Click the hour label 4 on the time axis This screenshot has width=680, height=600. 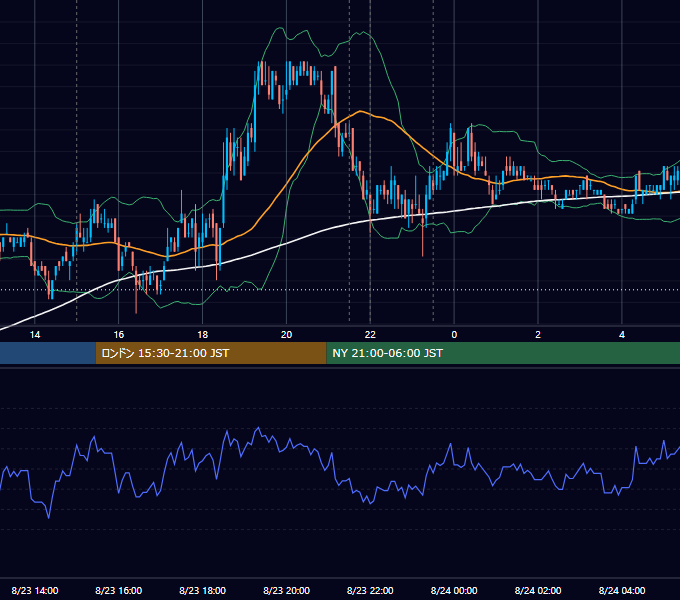coord(622,335)
